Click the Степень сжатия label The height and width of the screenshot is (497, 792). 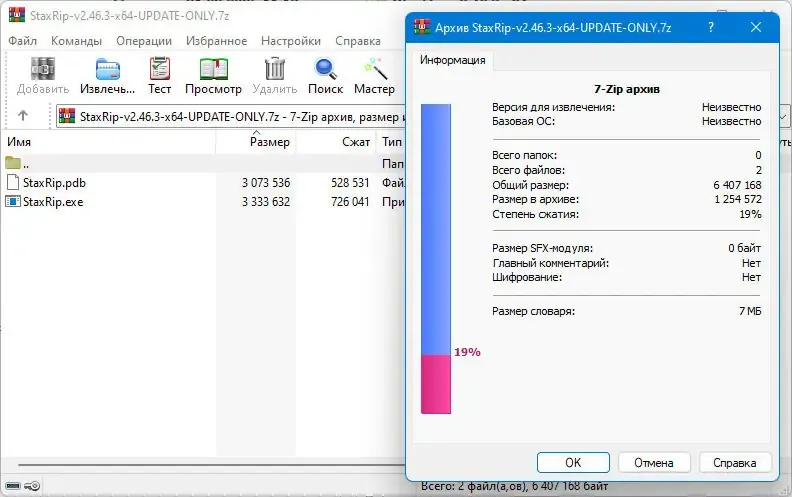tap(535, 214)
